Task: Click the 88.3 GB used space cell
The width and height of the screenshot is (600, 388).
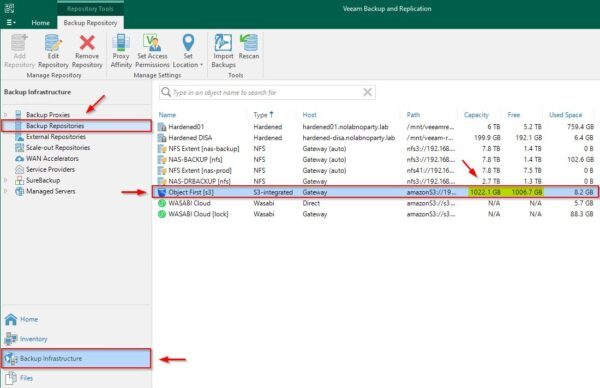Action: pos(582,214)
